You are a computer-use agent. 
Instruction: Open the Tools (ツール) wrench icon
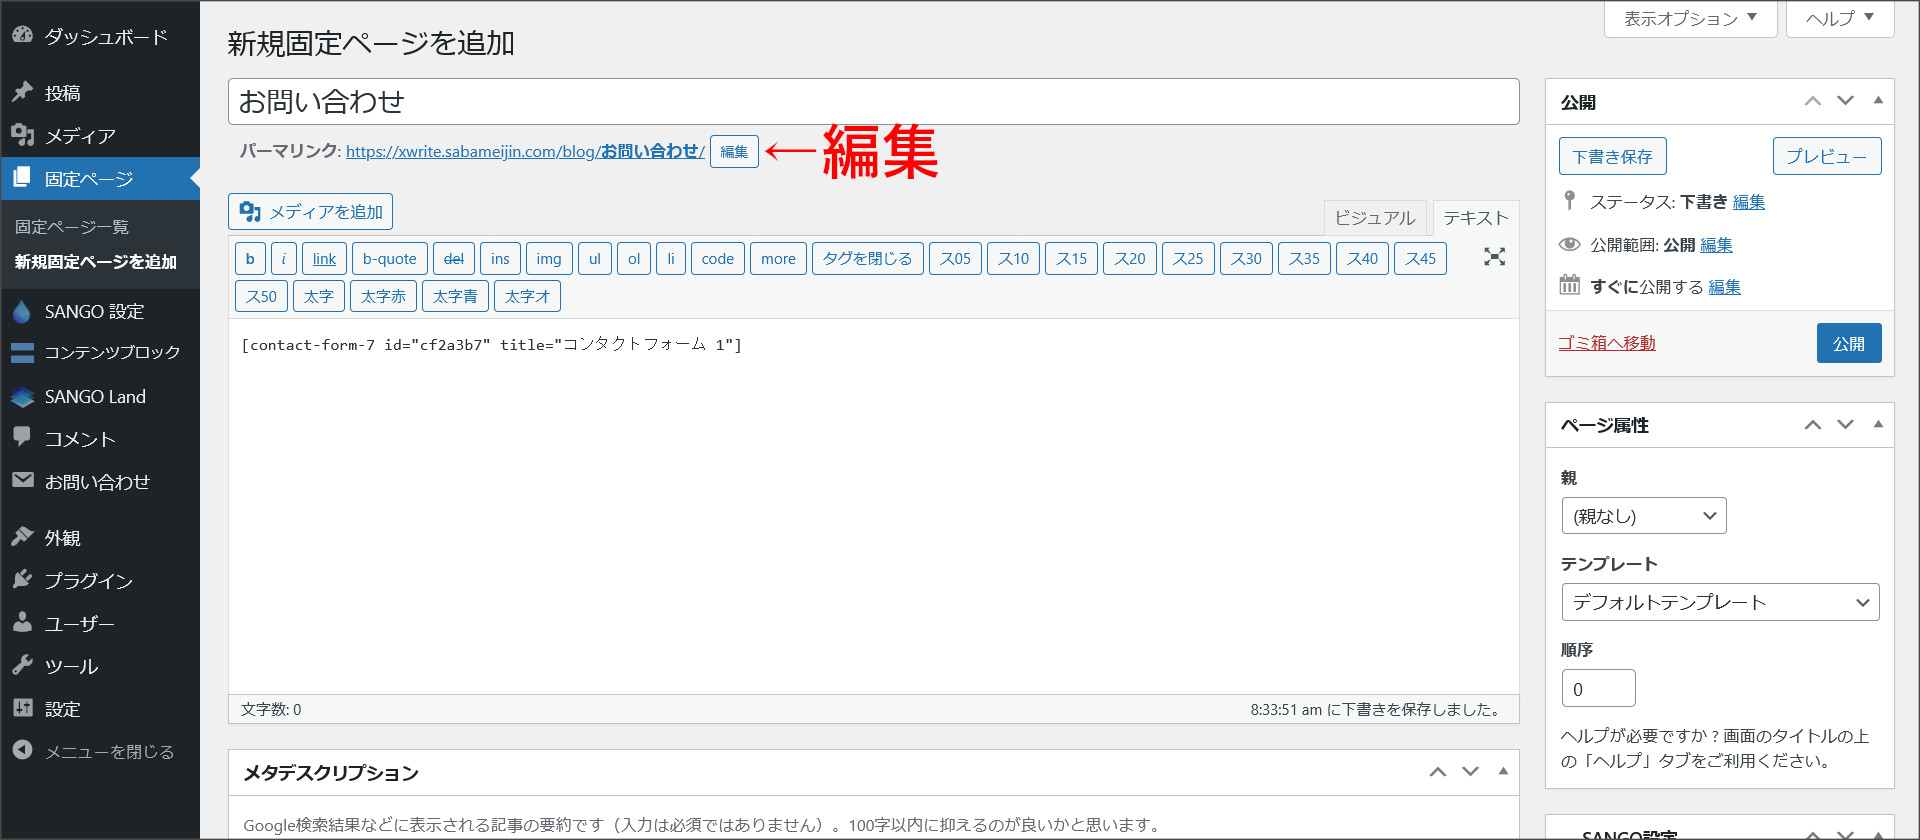click(x=22, y=665)
